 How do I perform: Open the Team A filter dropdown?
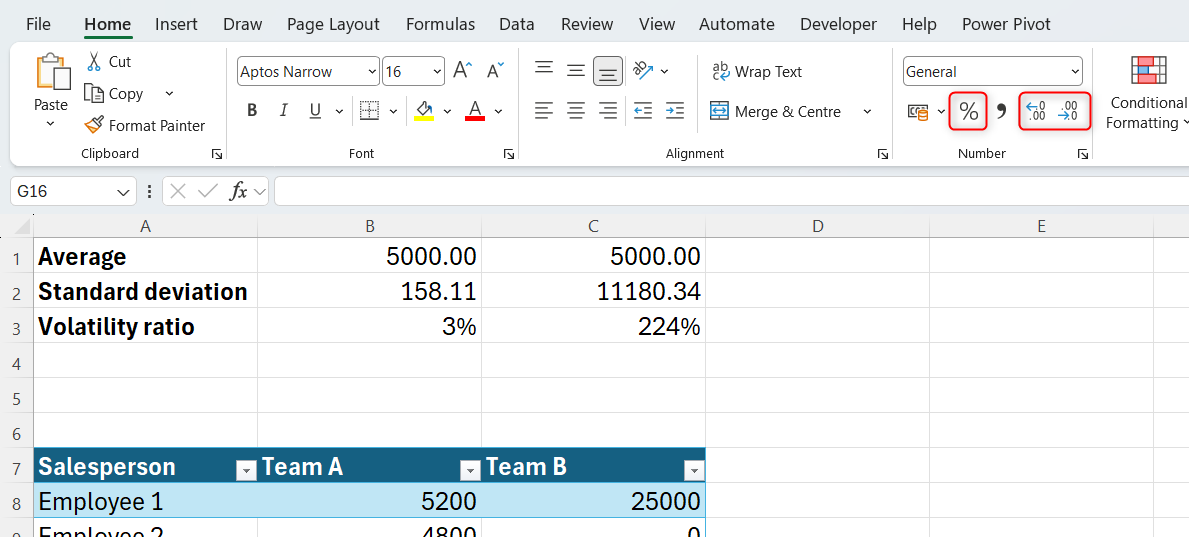tap(469, 470)
